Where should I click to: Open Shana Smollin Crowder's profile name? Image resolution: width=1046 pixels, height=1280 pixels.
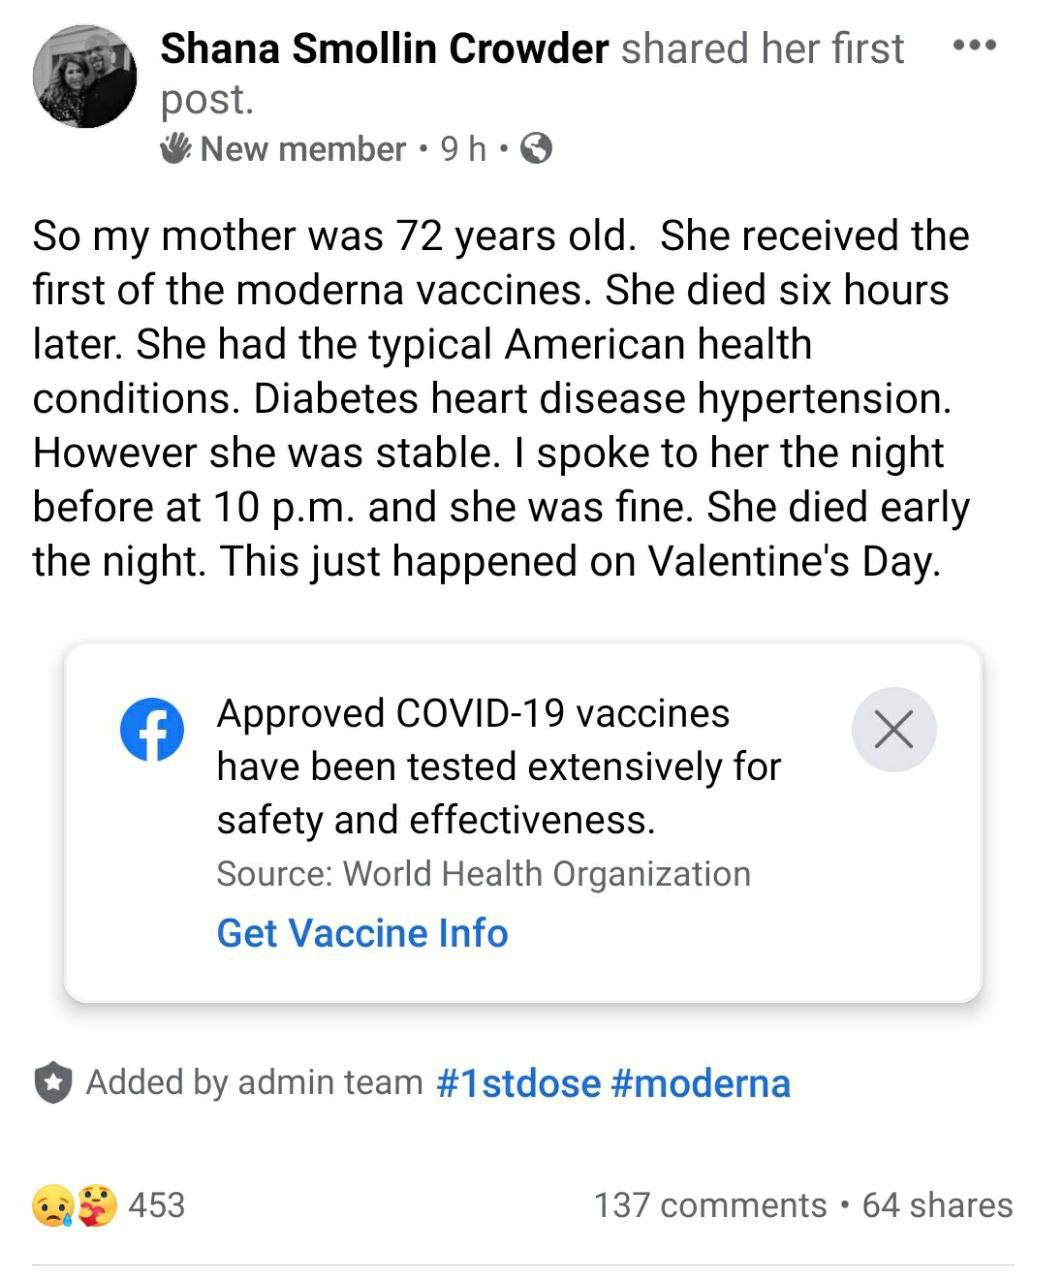point(384,48)
